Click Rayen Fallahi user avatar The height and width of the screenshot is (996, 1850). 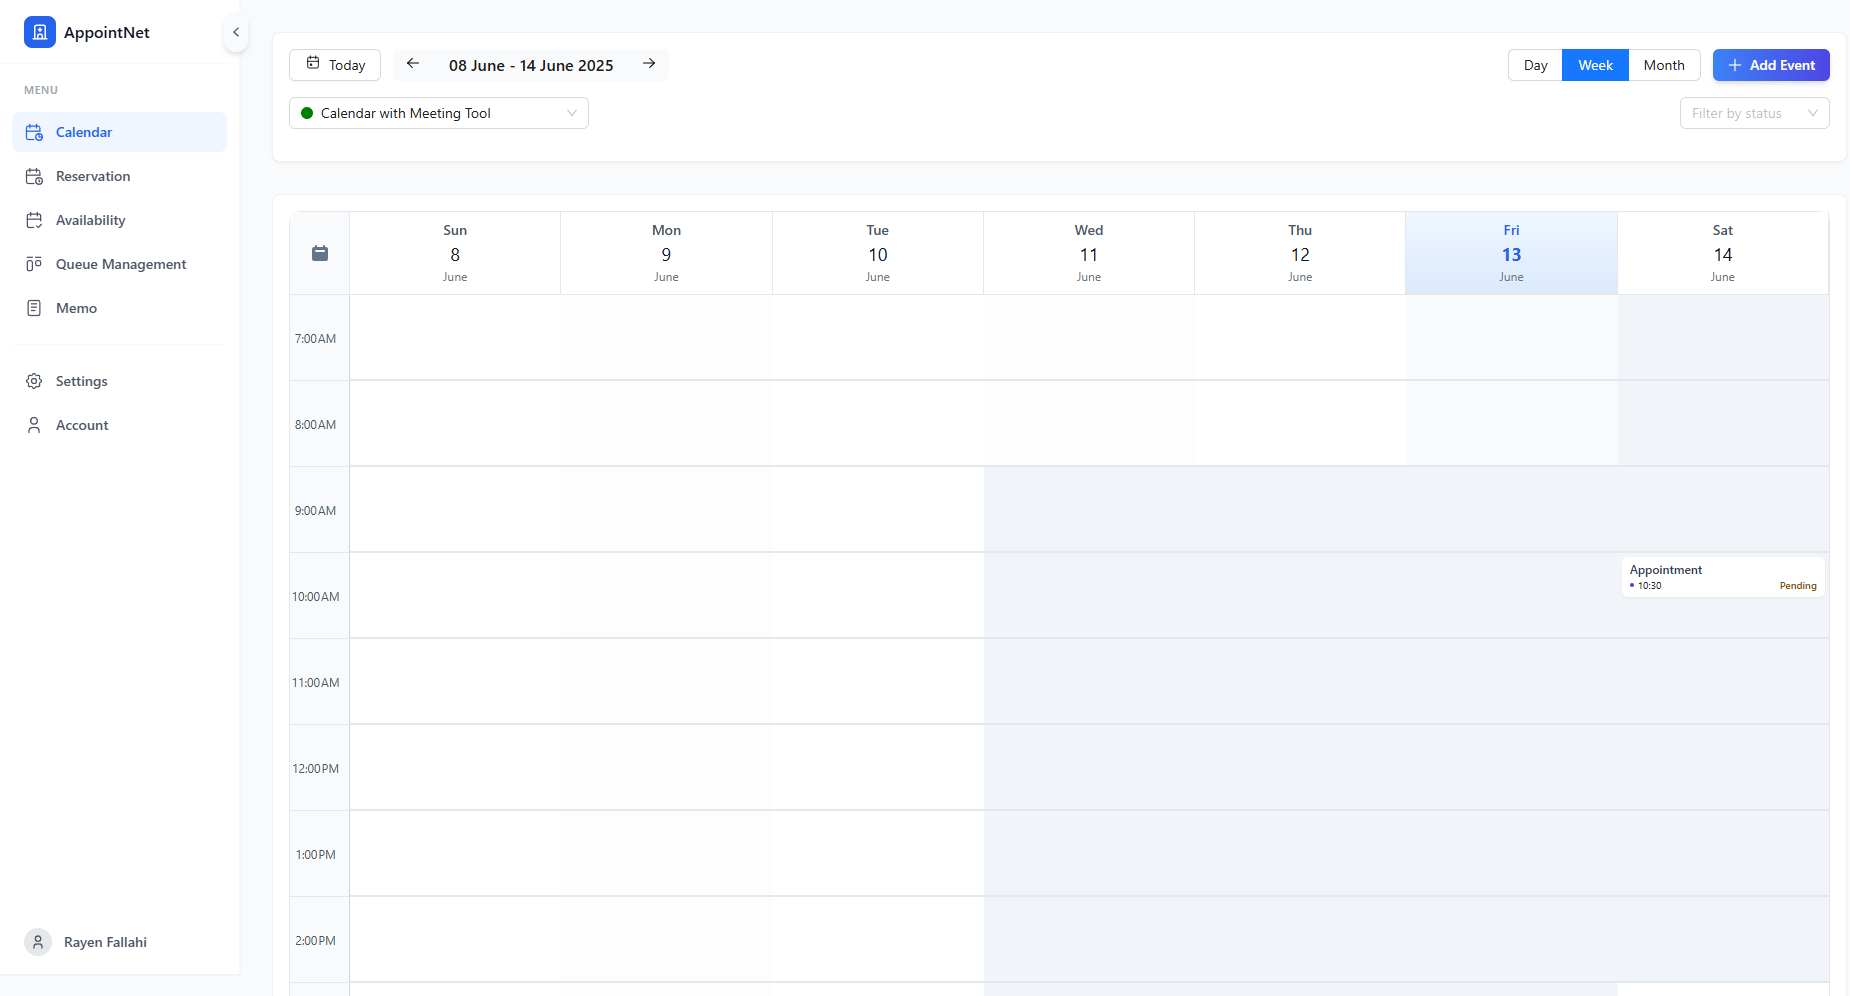(x=38, y=942)
